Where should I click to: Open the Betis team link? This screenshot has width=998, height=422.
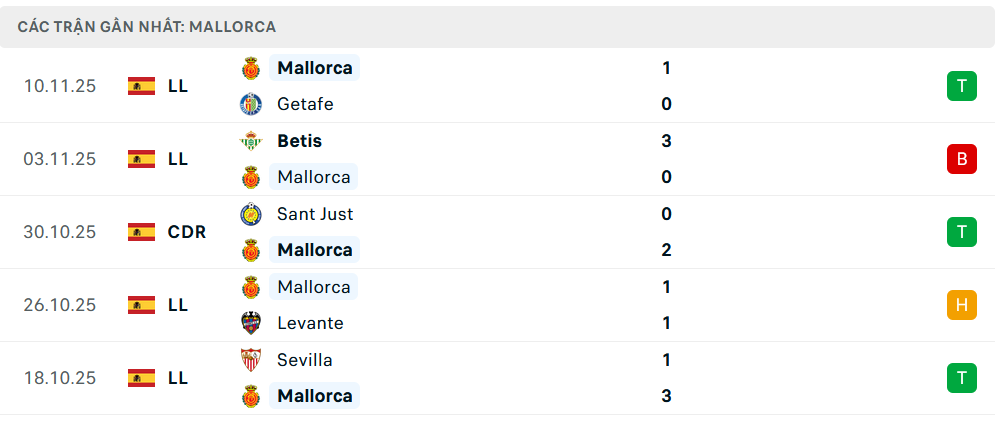tap(299, 141)
